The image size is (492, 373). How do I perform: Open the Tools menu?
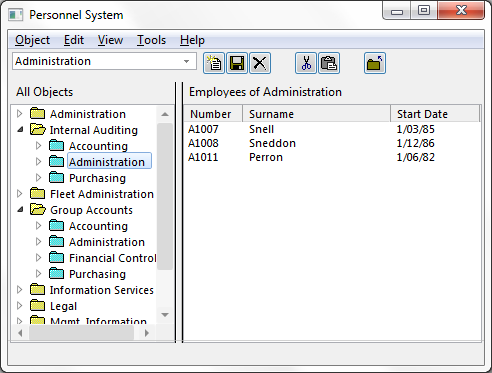coord(151,40)
